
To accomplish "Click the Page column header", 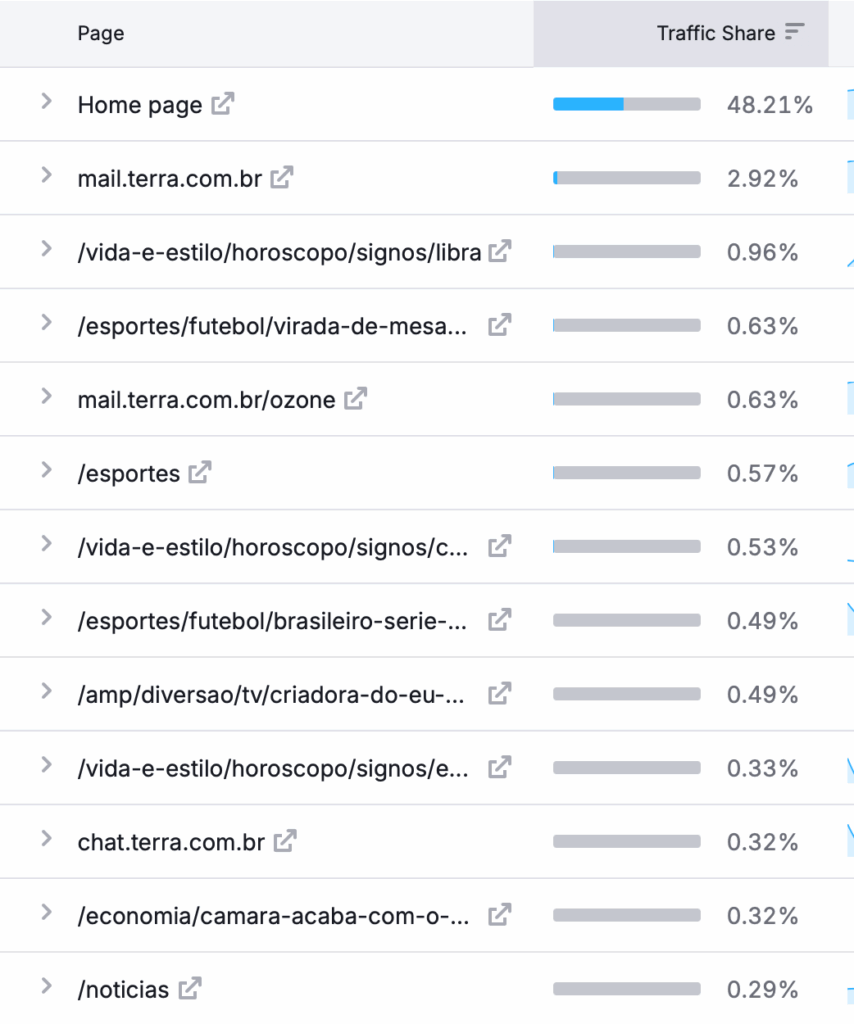I will coord(100,33).
